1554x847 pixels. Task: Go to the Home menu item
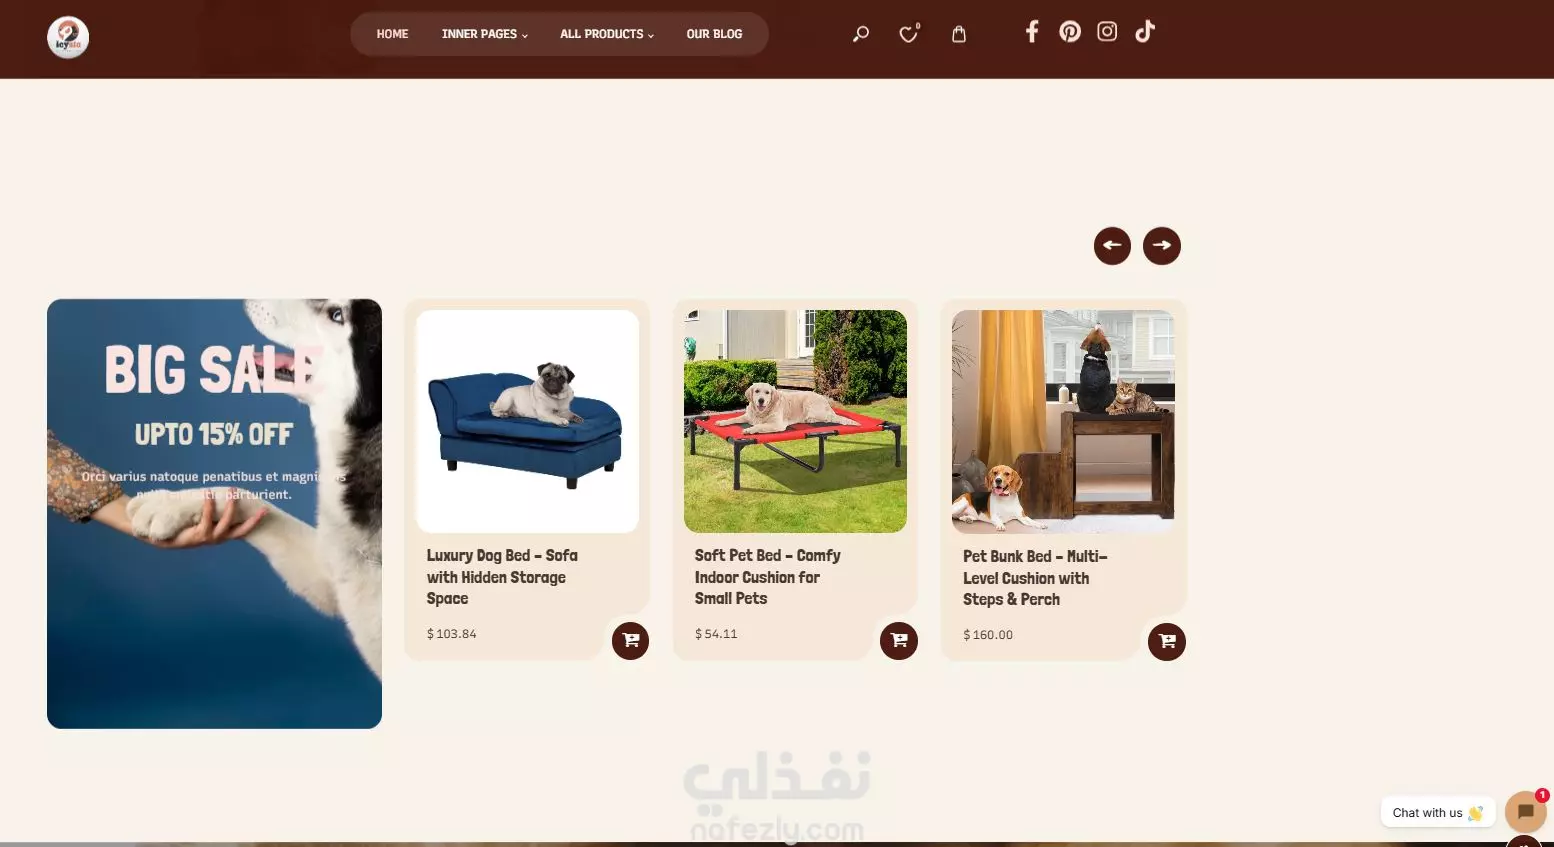(392, 34)
